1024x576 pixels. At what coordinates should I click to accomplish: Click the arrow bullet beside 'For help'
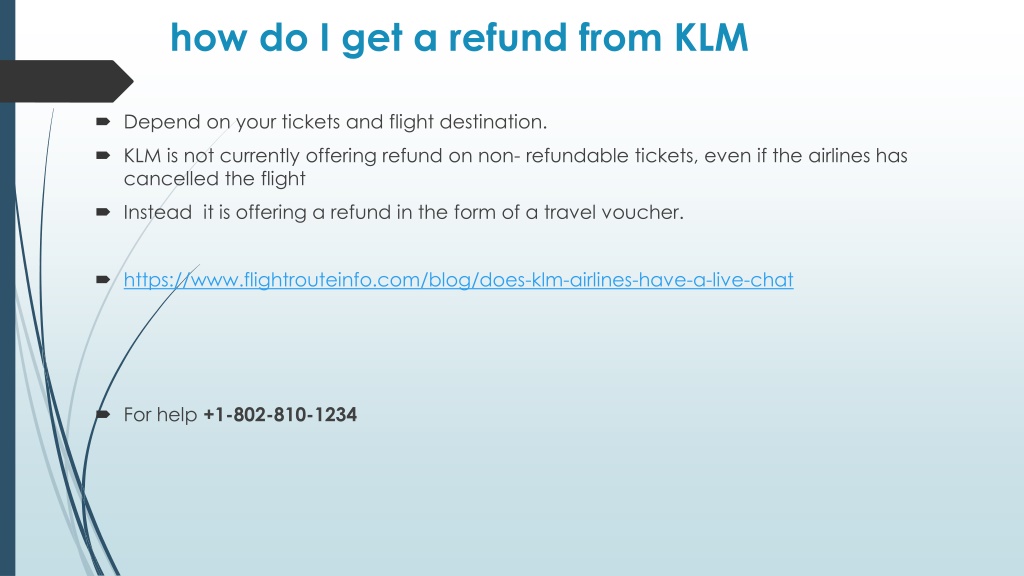103,414
